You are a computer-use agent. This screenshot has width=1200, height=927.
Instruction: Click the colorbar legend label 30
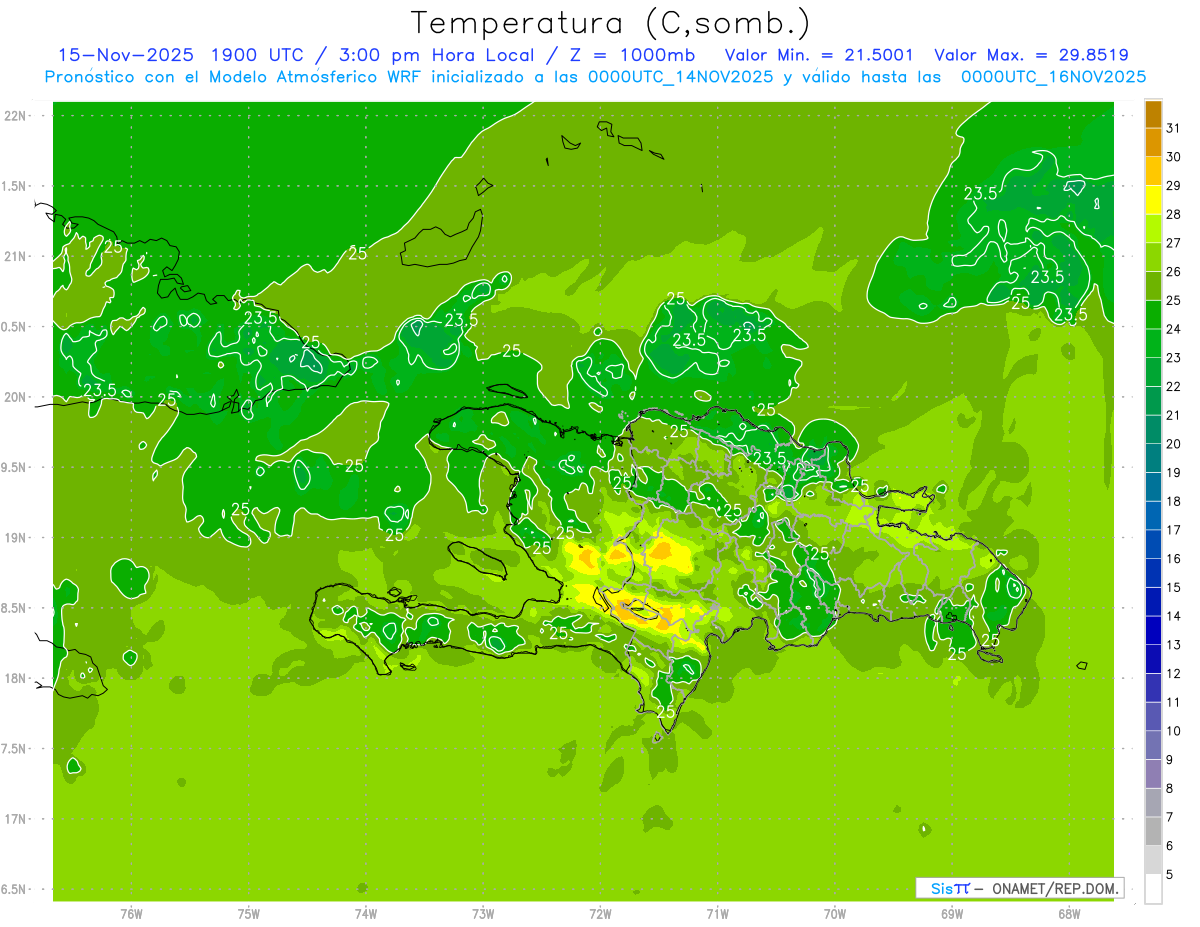tap(1174, 157)
